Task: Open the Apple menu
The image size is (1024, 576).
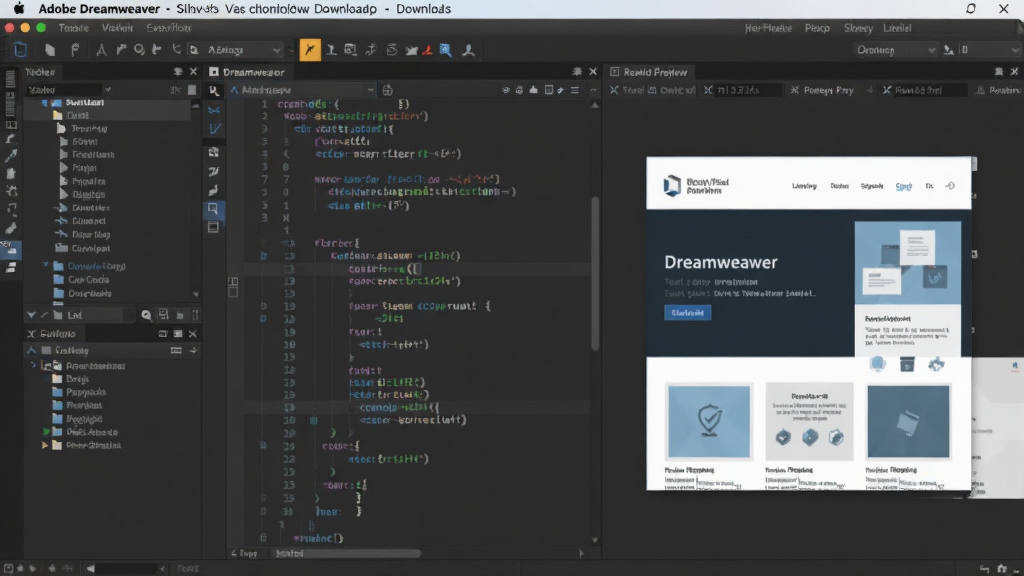Action: [x=19, y=8]
